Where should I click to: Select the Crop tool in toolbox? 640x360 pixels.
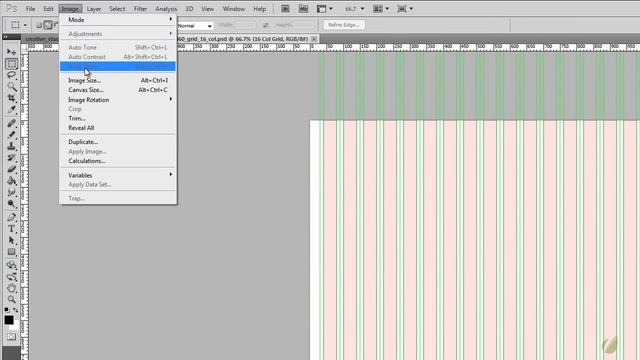pyautogui.click(x=11, y=98)
